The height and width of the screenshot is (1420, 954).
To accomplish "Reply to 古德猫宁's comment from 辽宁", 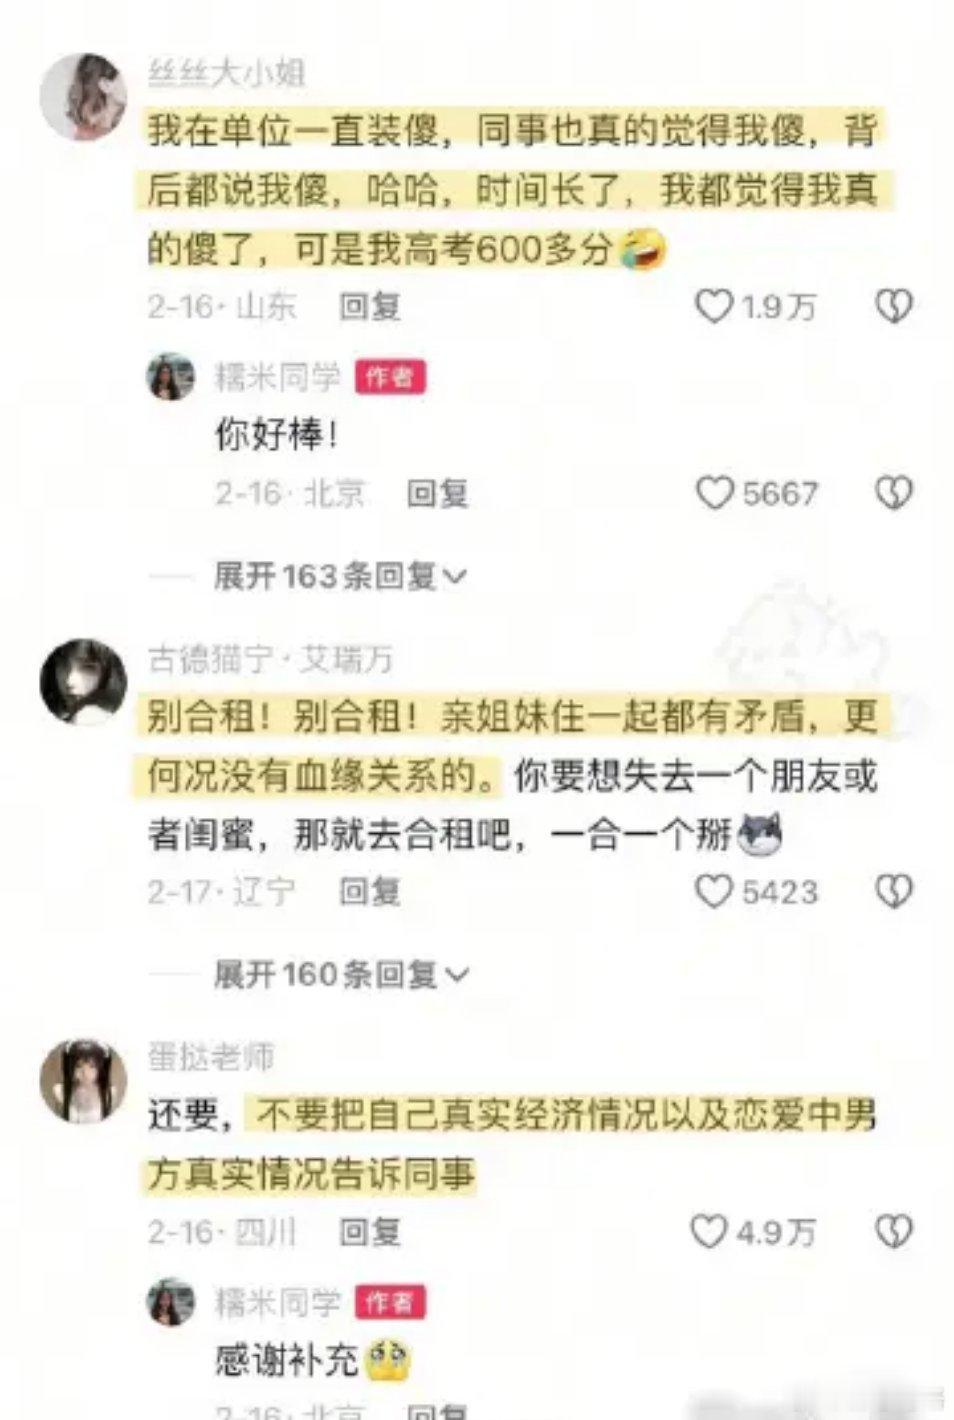I will [x=369, y=891].
